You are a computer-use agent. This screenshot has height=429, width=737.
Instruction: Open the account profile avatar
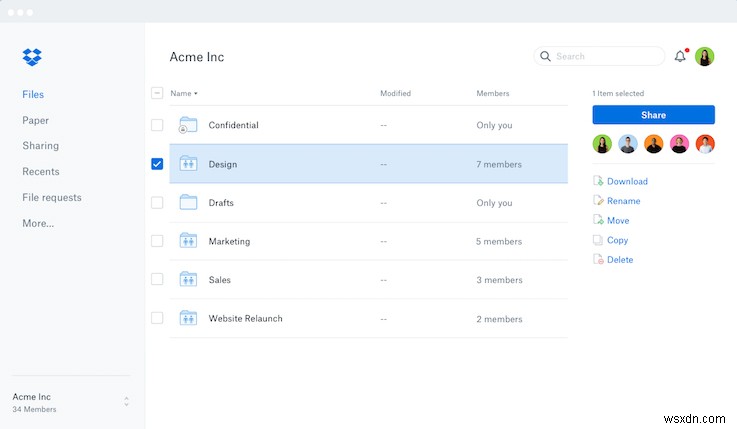pos(705,57)
